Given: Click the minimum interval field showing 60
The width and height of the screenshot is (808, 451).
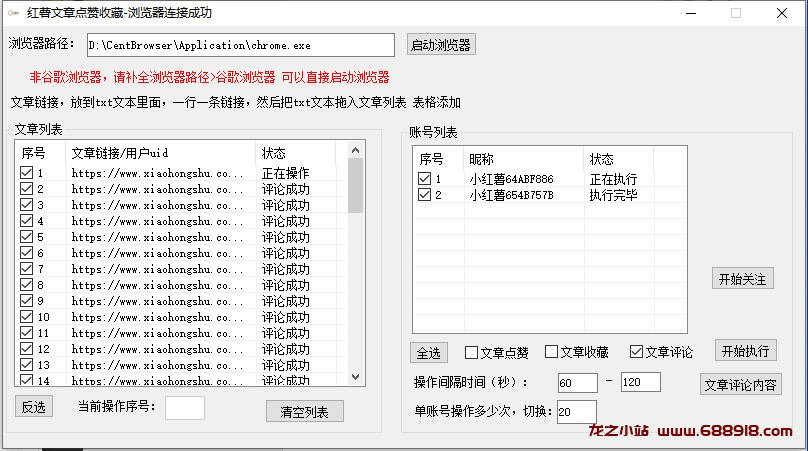Looking at the screenshot, I should (x=577, y=382).
